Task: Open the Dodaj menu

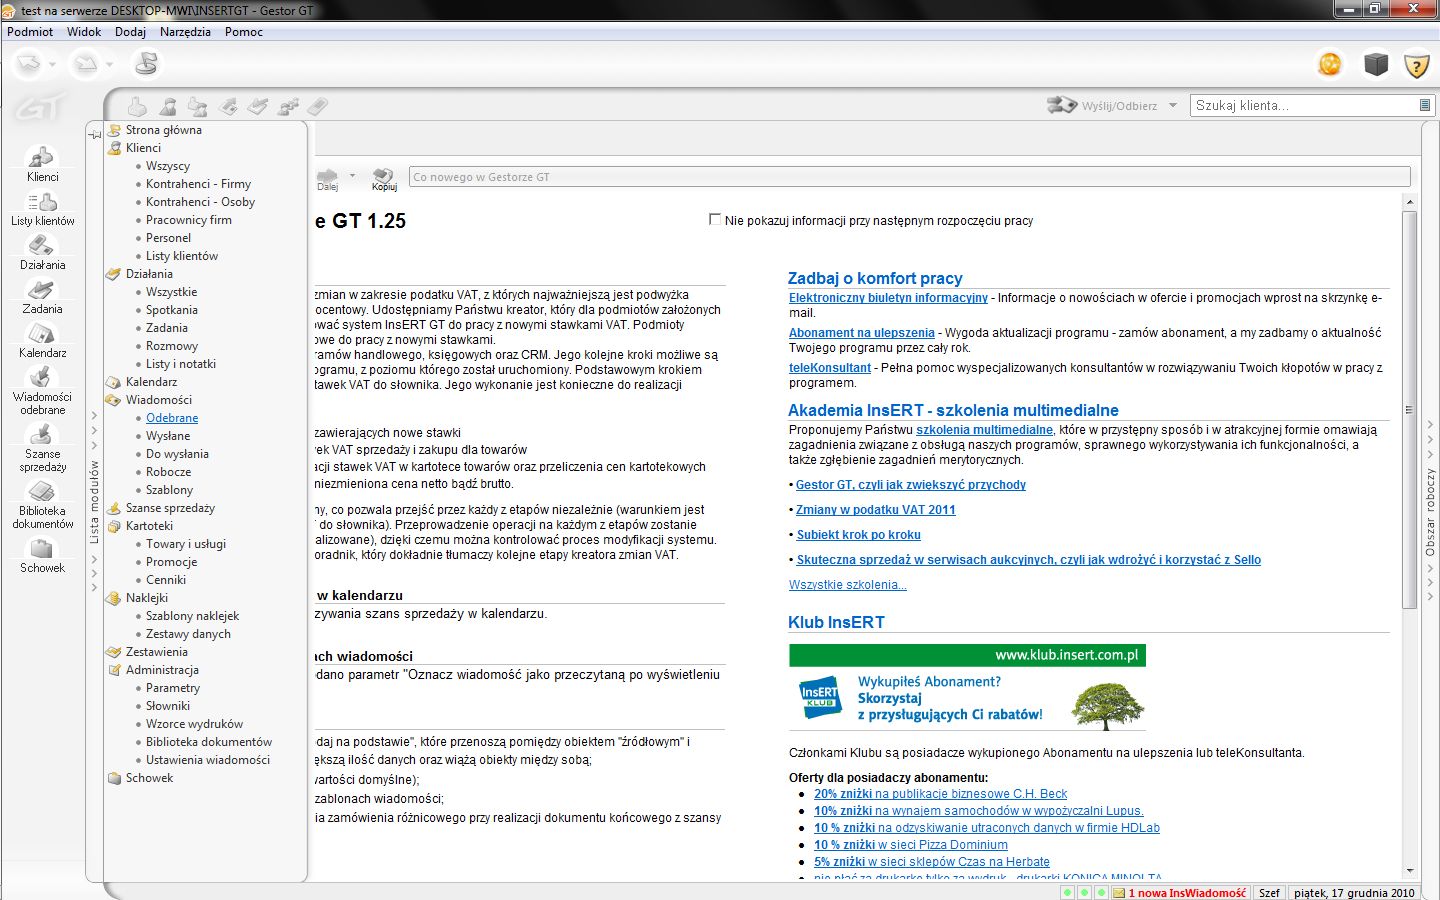Action: click(x=130, y=32)
